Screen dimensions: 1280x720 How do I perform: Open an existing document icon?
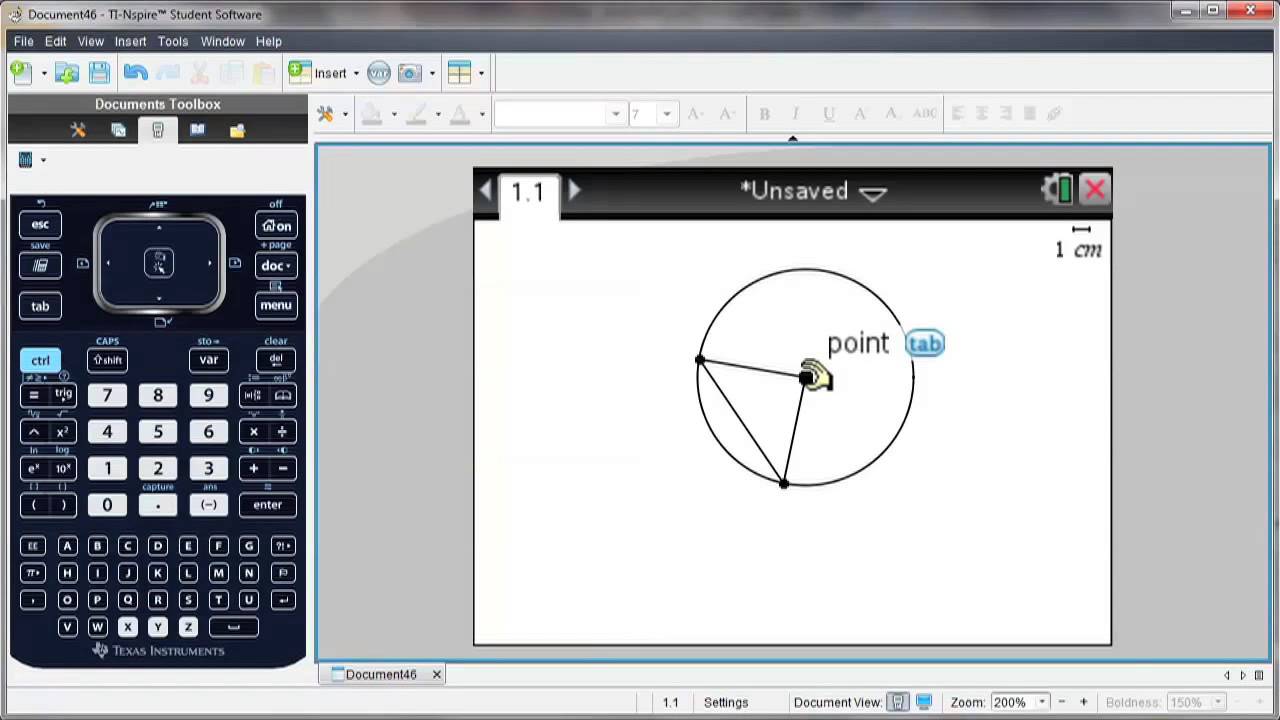tap(67, 72)
